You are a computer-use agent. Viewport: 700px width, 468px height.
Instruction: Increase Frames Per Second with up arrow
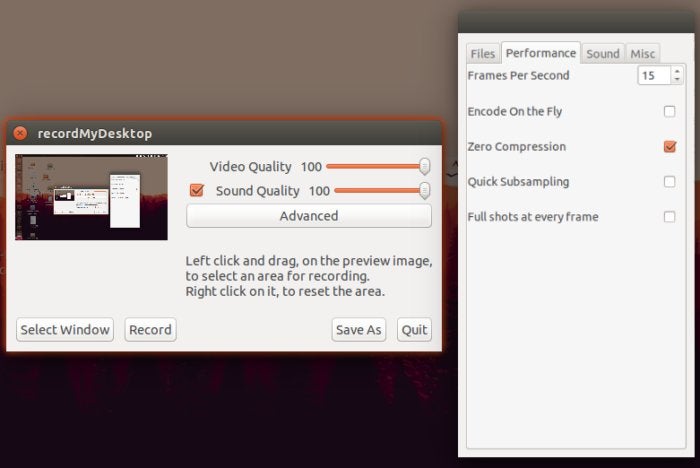[x=677, y=71]
